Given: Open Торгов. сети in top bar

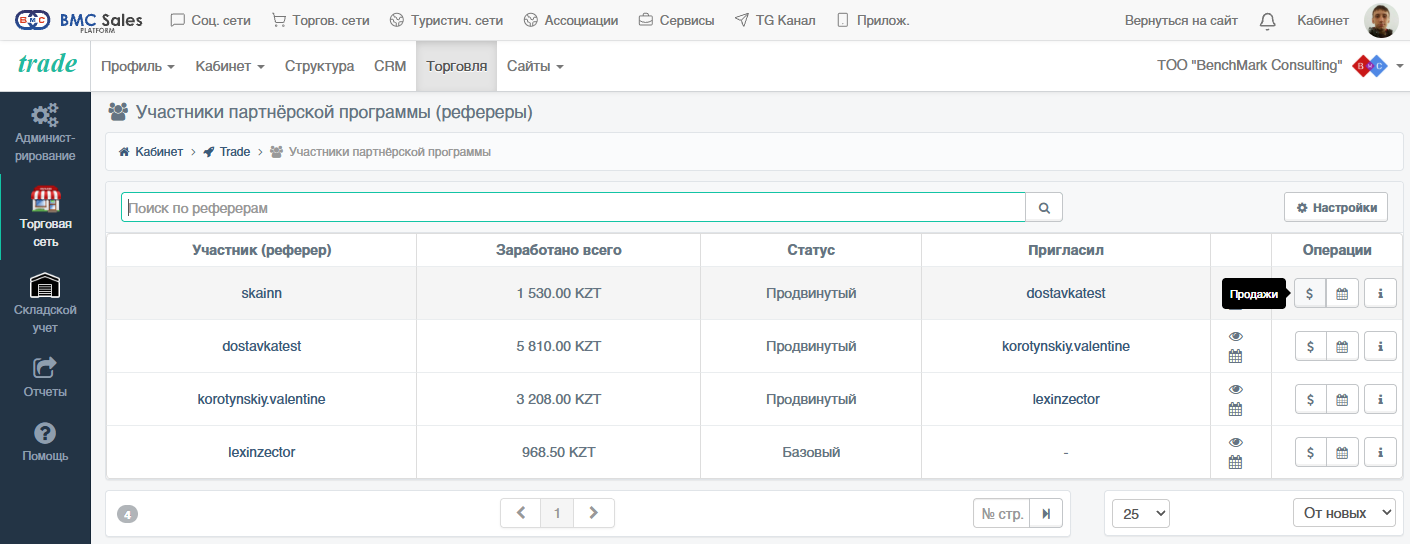Looking at the screenshot, I should (320, 20).
